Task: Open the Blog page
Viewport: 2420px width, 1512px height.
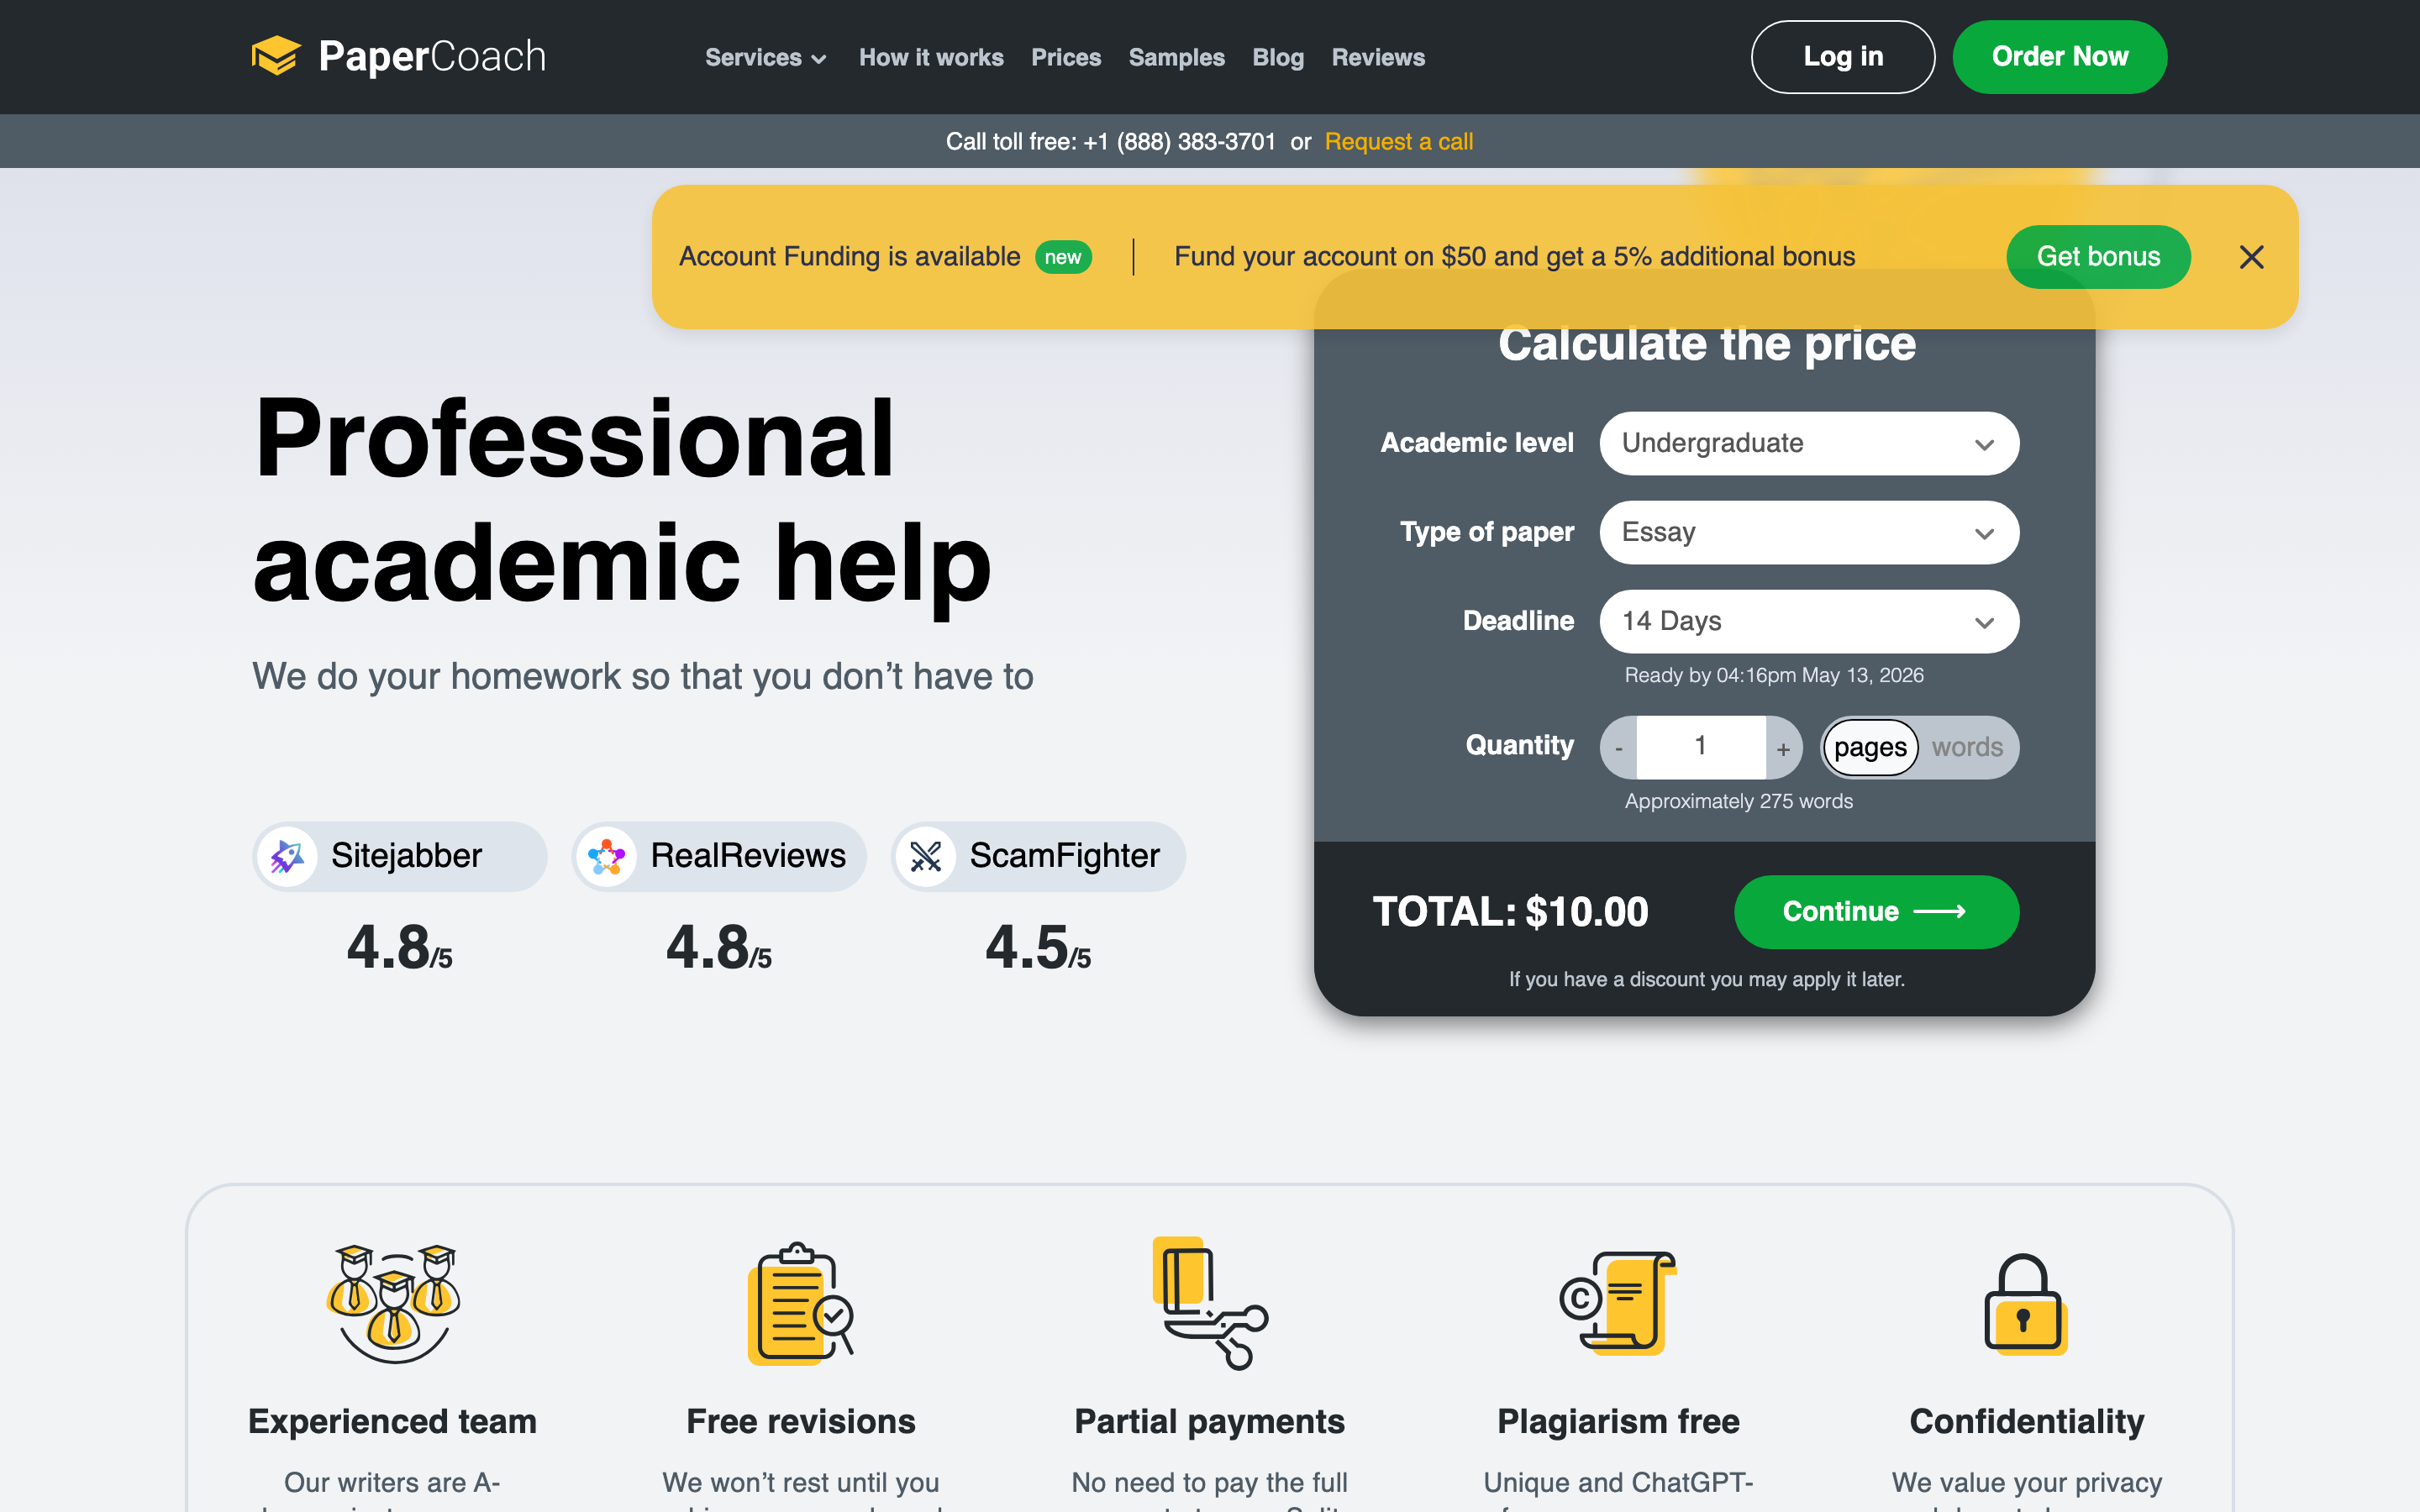Action: [x=1278, y=57]
